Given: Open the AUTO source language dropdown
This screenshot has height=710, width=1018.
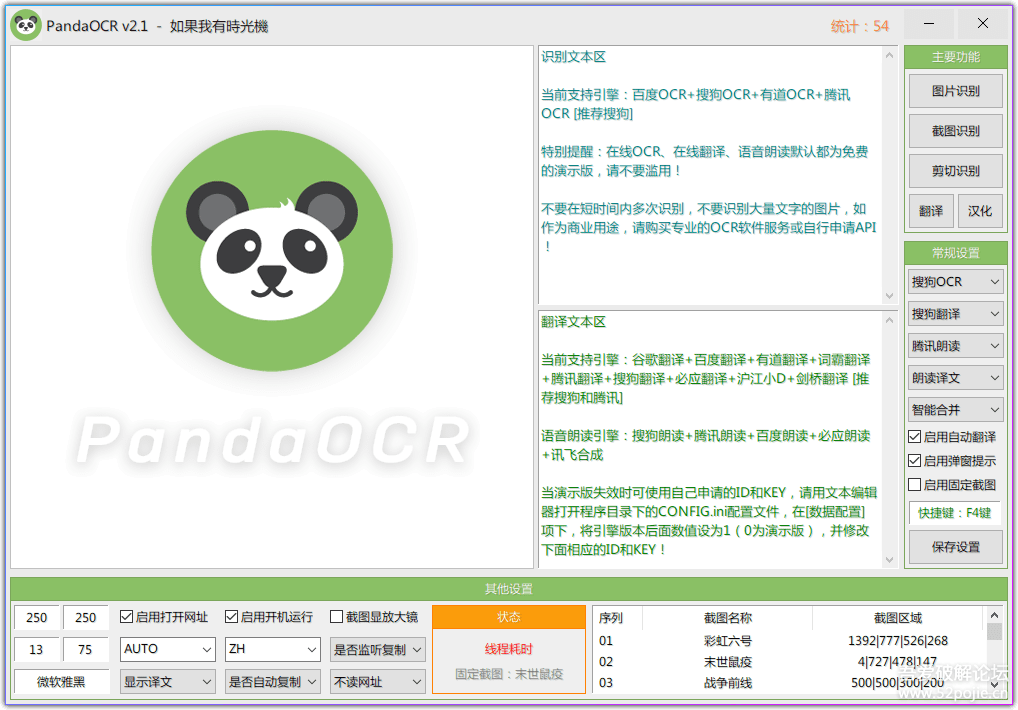Looking at the screenshot, I should [168, 649].
